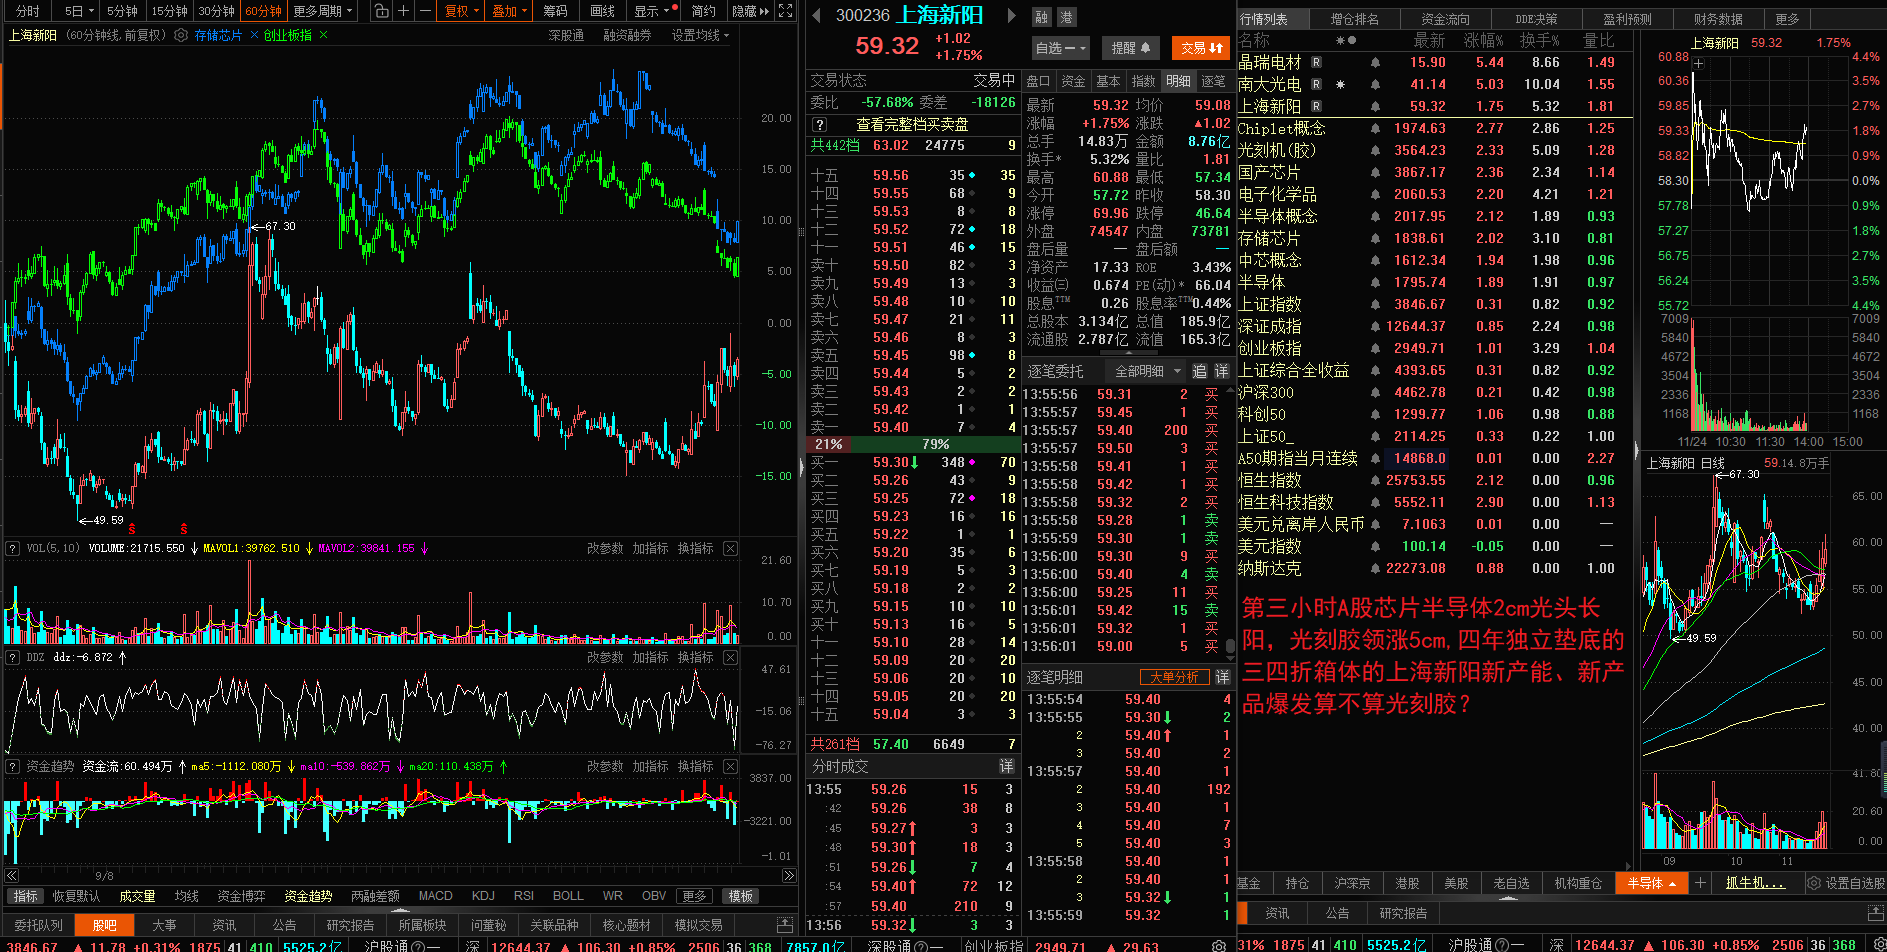The width and height of the screenshot is (1887, 952).
Task: Switch chart to 5分钟 period
Action: (x=122, y=11)
